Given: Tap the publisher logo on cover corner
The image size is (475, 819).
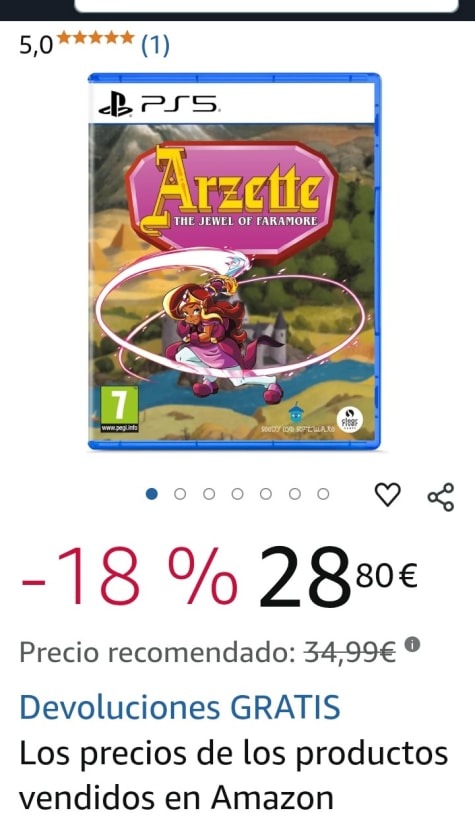Looking at the screenshot, I should point(349,419).
